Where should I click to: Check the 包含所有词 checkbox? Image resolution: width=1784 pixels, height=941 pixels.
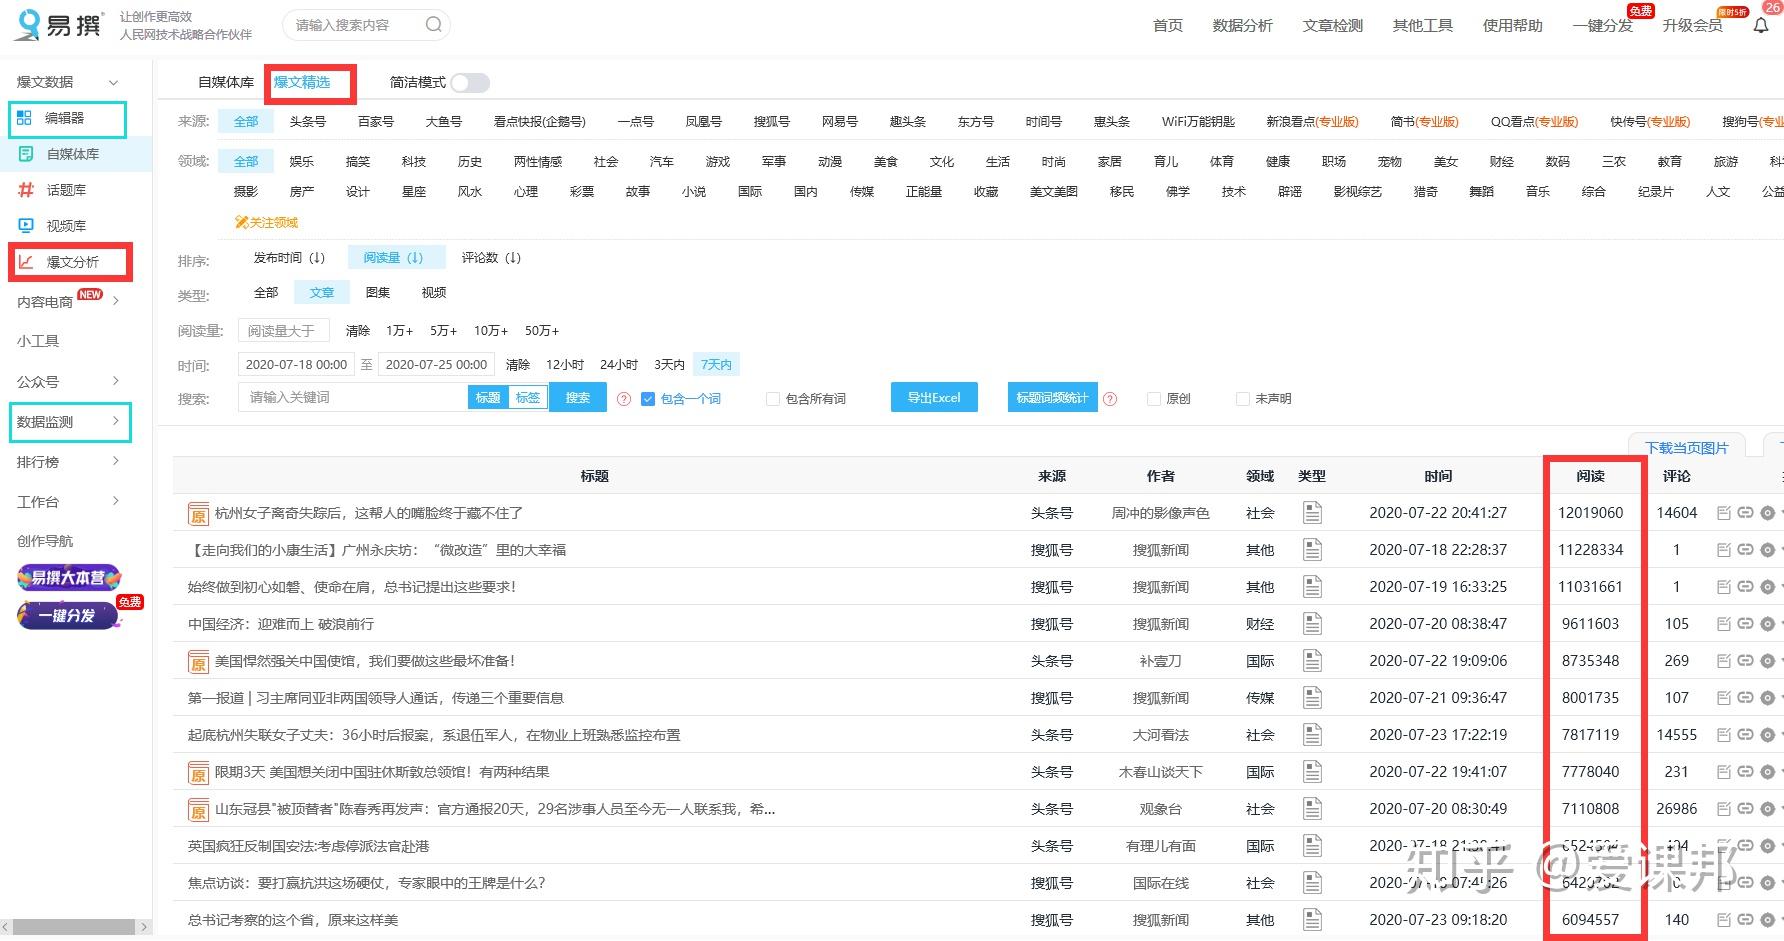tap(772, 399)
